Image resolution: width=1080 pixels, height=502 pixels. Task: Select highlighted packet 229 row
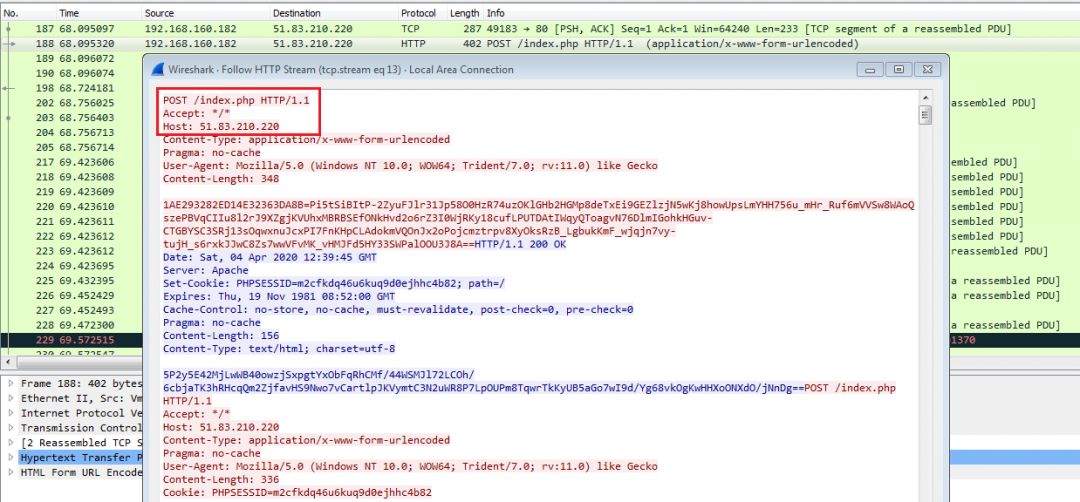(70, 340)
